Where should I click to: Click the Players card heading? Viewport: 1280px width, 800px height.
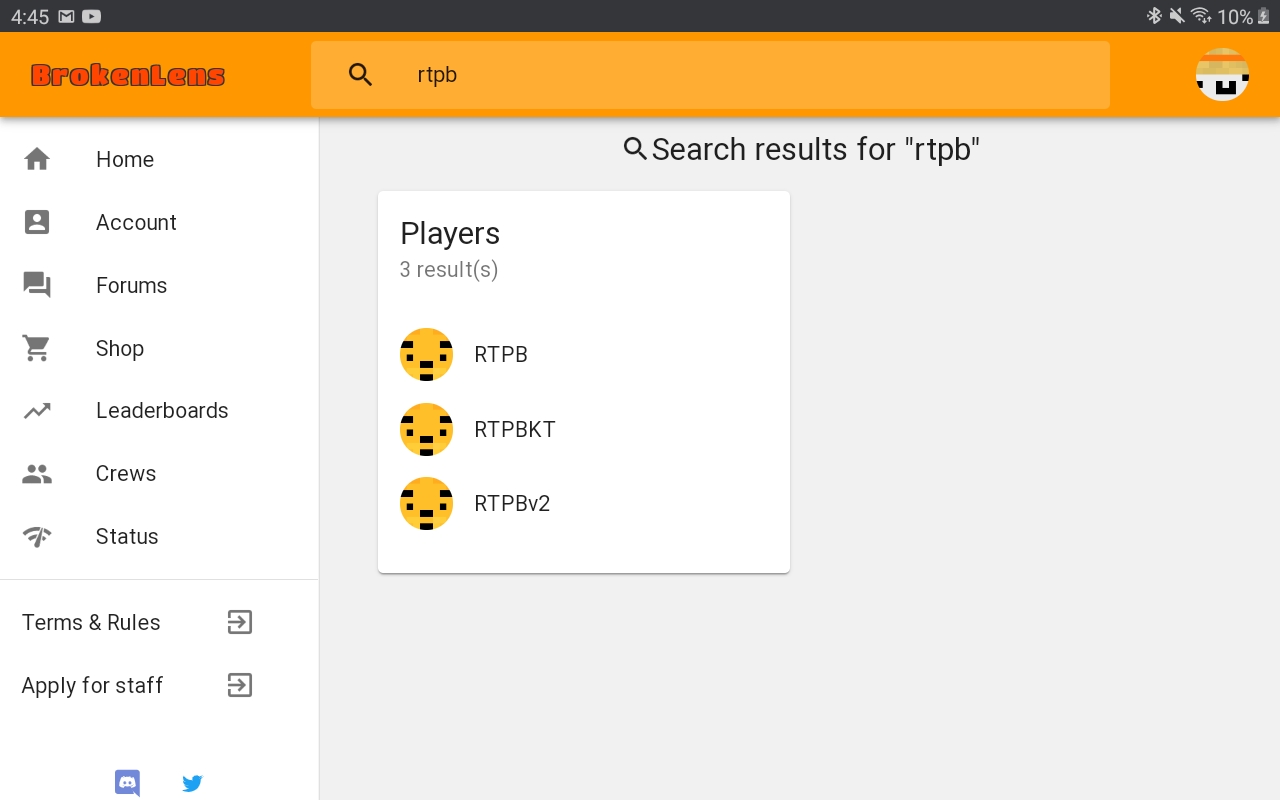click(x=450, y=233)
